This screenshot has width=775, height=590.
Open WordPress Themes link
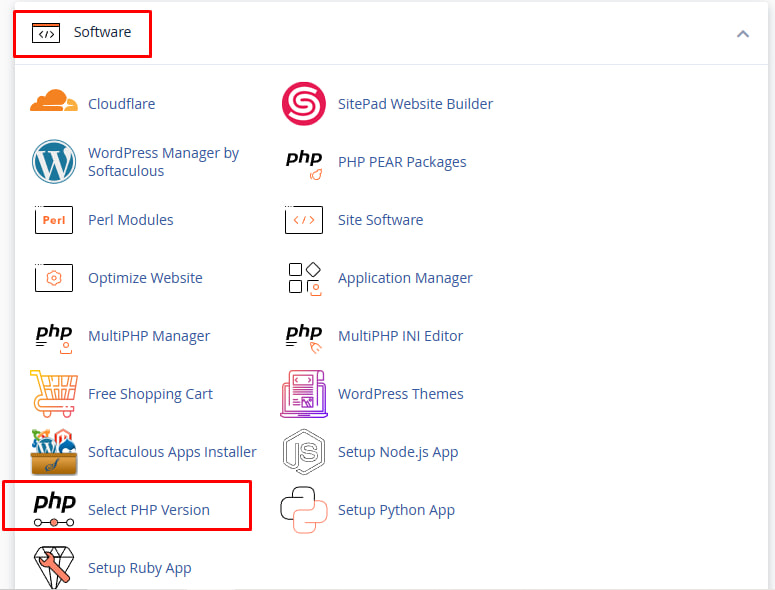click(x=401, y=394)
